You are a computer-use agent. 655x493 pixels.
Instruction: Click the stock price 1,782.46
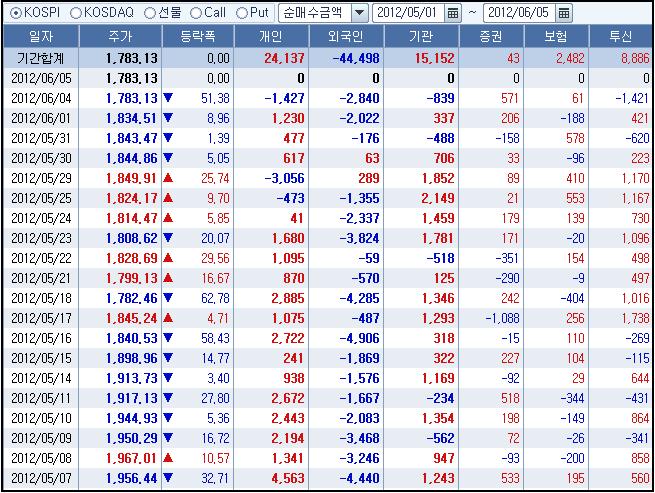[x=132, y=298]
